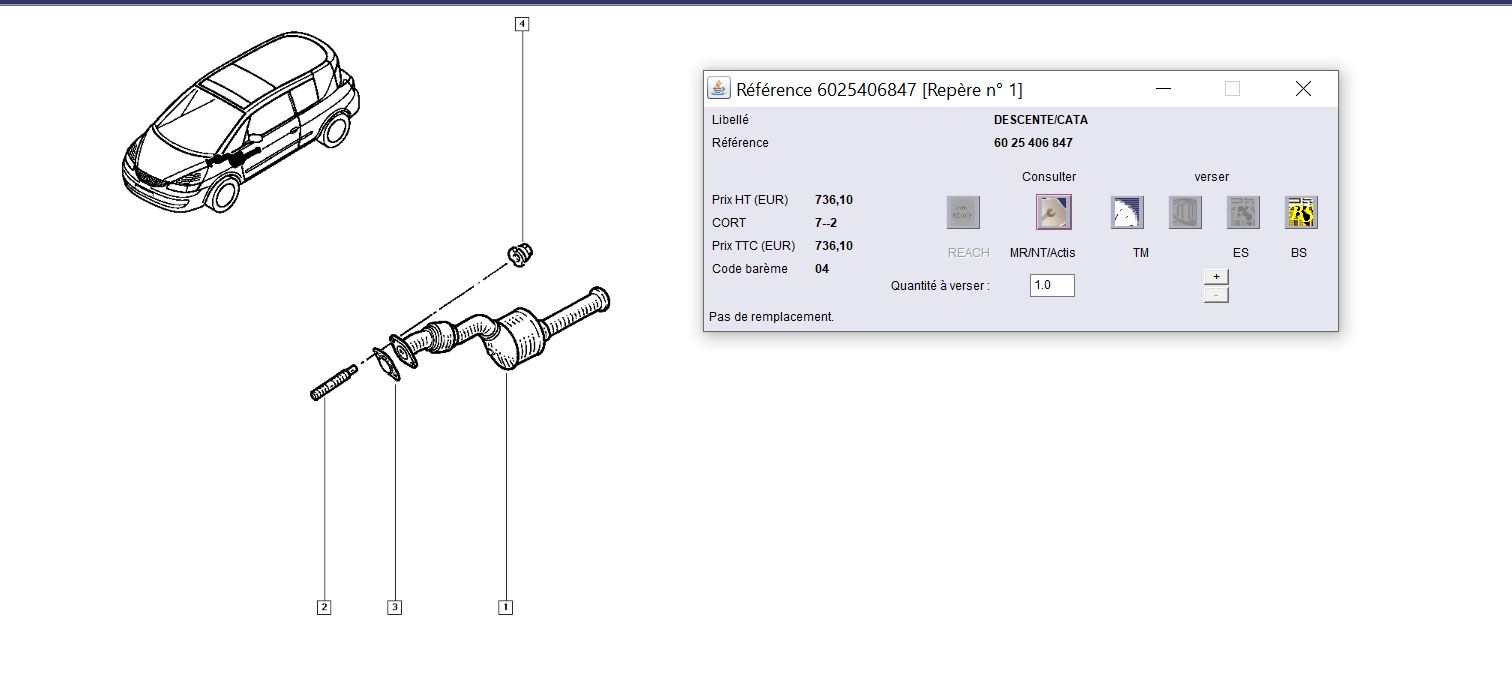The image size is (1512, 676).
Task: Increase quantity with the plus button
Action: tap(1215, 277)
